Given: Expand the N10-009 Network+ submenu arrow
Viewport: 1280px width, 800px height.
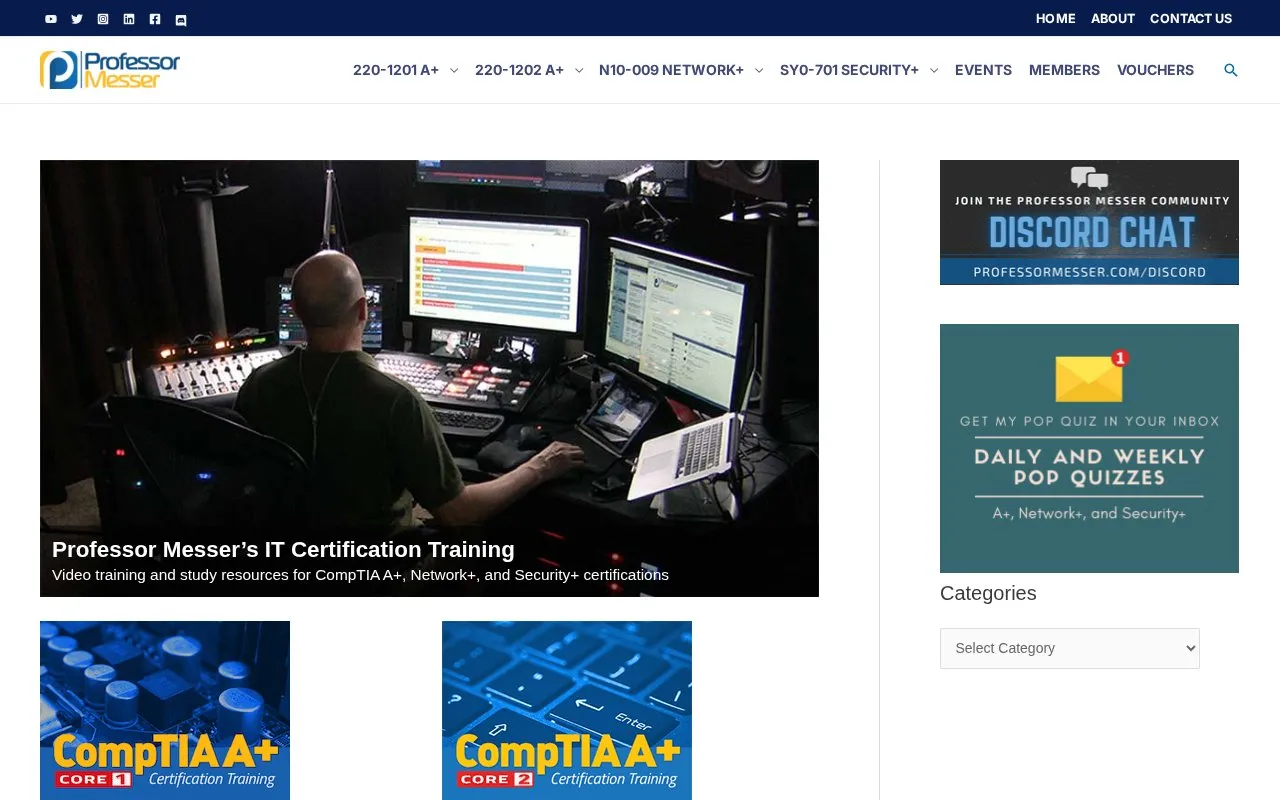Looking at the screenshot, I should (x=759, y=70).
